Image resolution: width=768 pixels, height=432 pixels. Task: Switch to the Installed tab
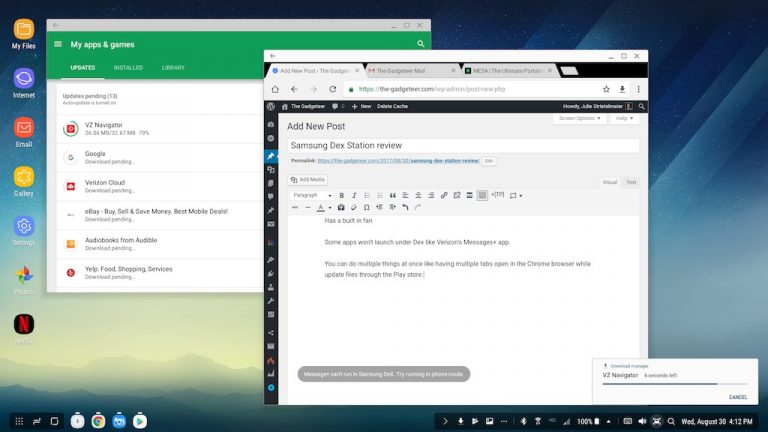click(128, 67)
